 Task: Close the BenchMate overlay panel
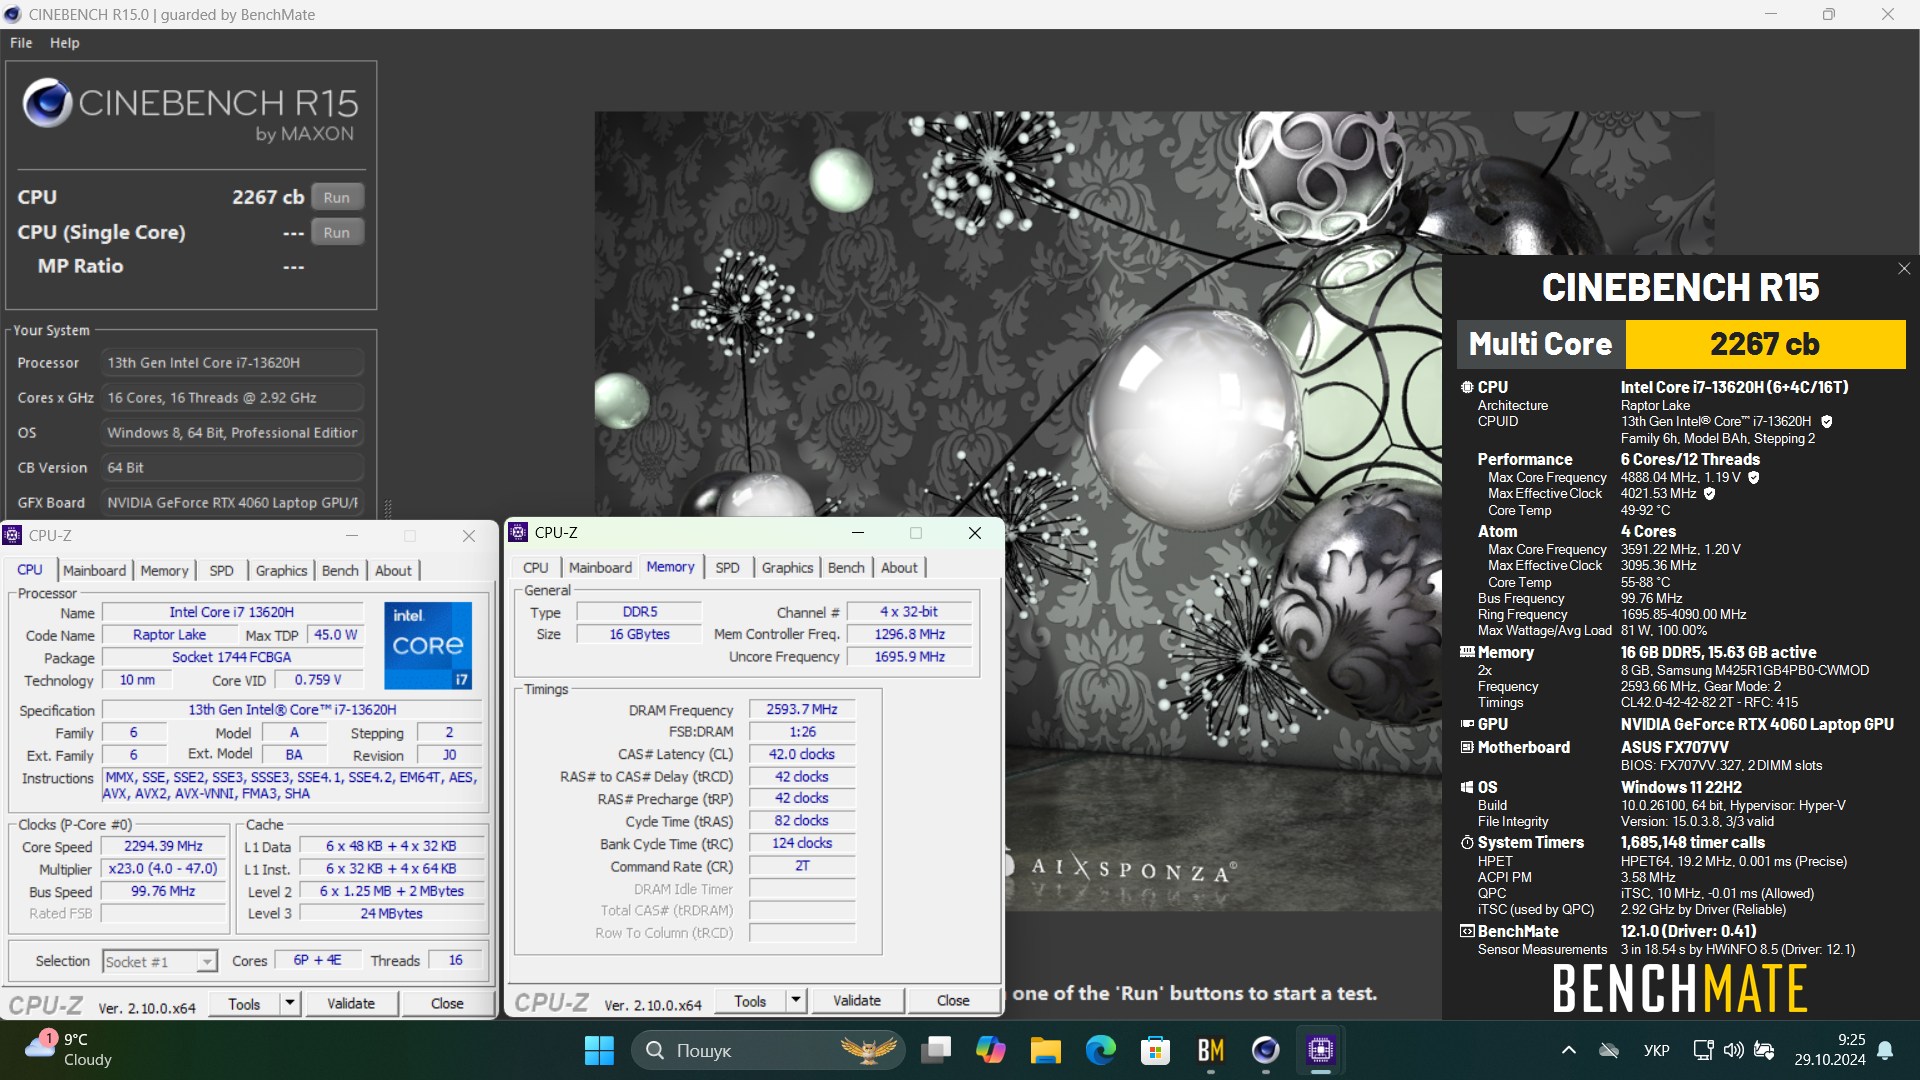(x=1904, y=269)
